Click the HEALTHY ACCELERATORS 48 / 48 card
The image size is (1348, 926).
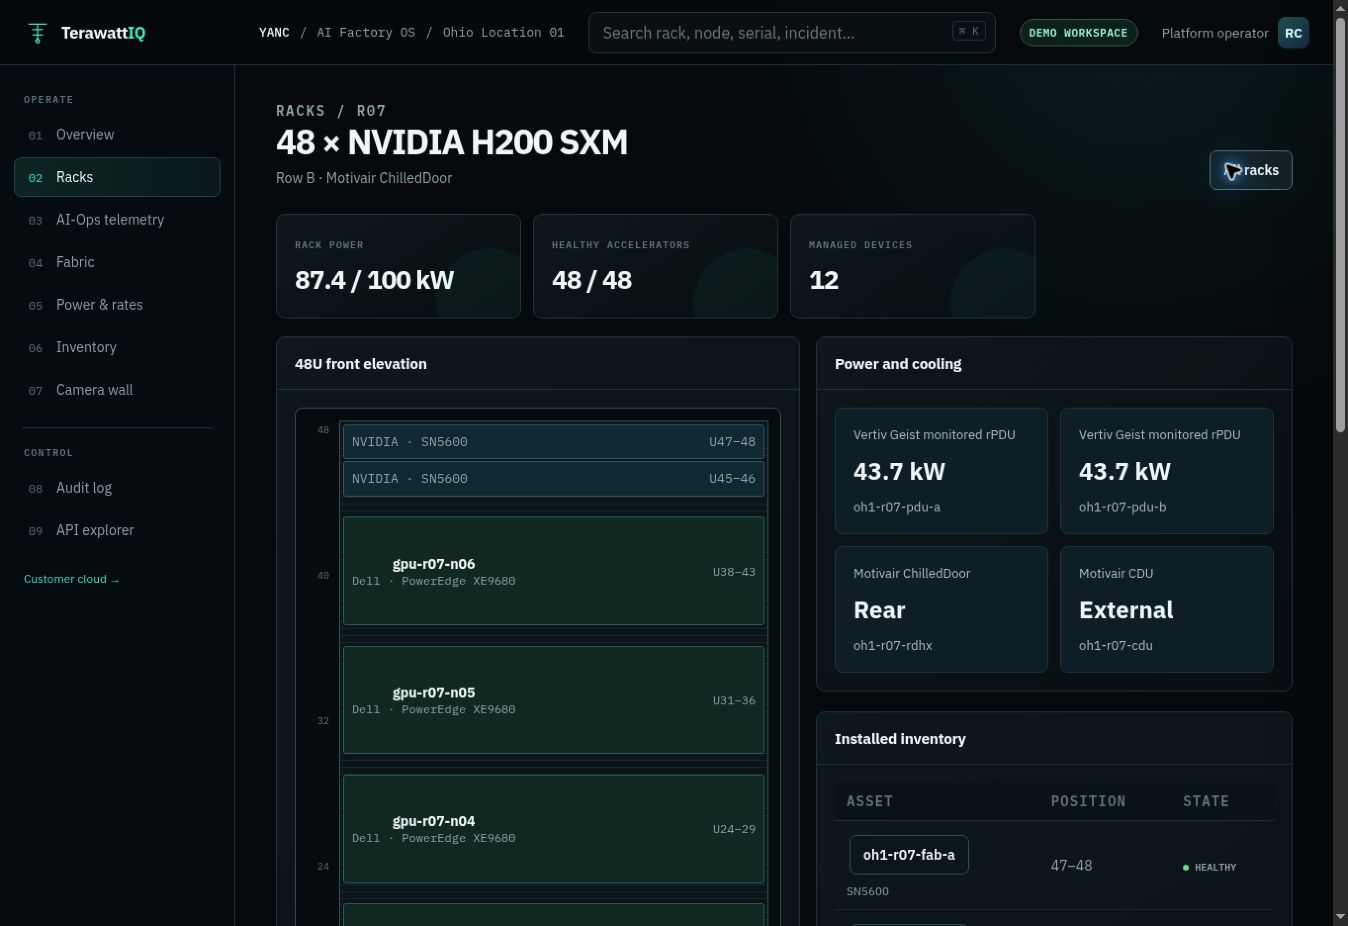click(655, 267)
